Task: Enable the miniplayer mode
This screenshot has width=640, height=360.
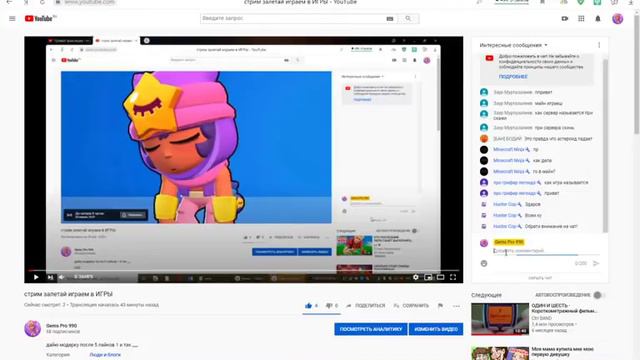Action: (x=428, y=277)
